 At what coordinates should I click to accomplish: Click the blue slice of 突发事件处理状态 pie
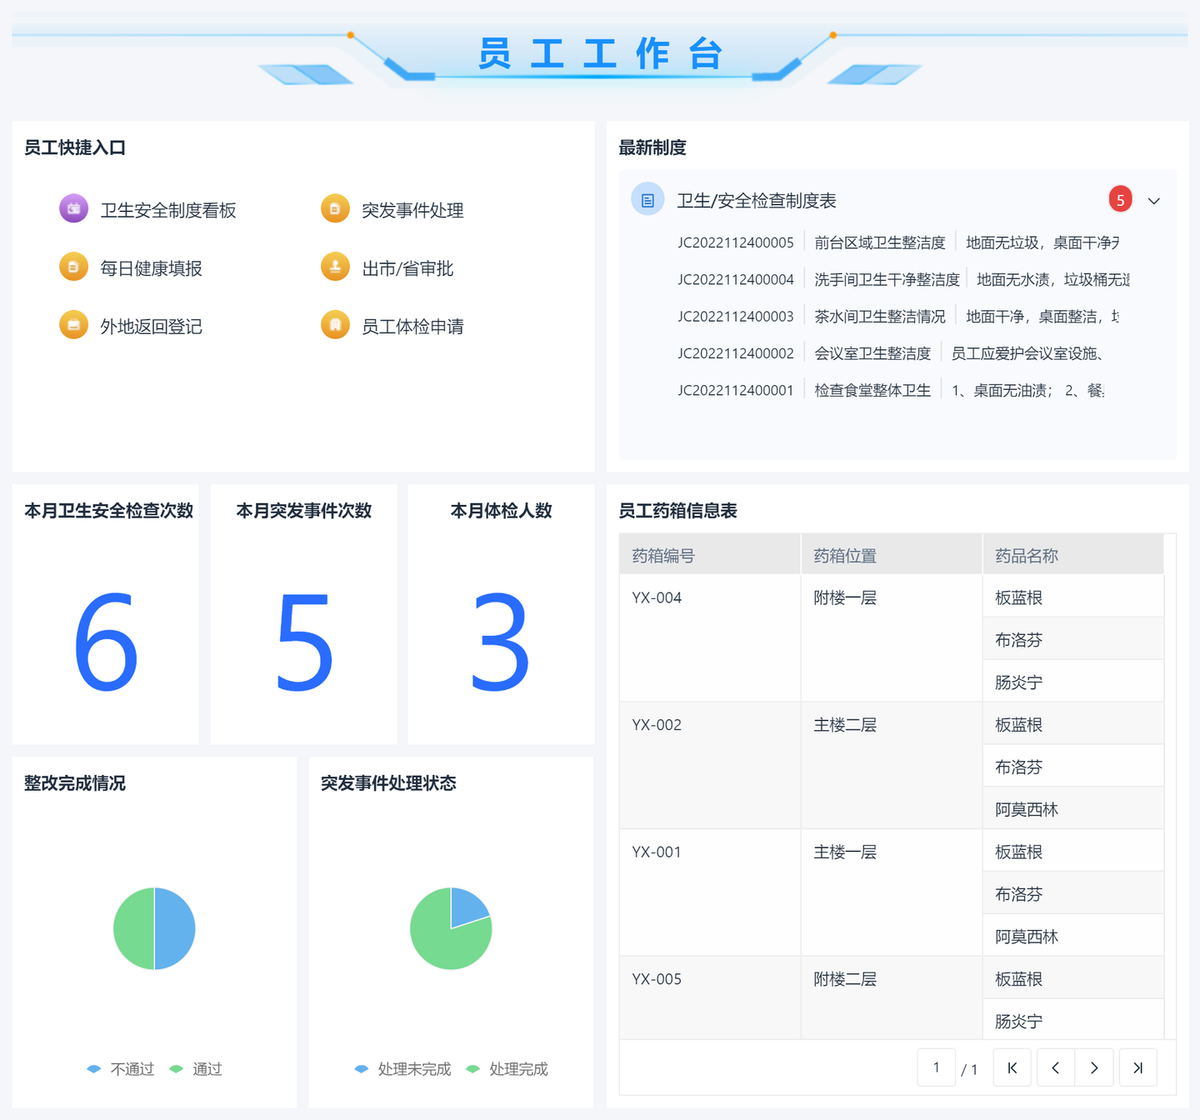467,907
